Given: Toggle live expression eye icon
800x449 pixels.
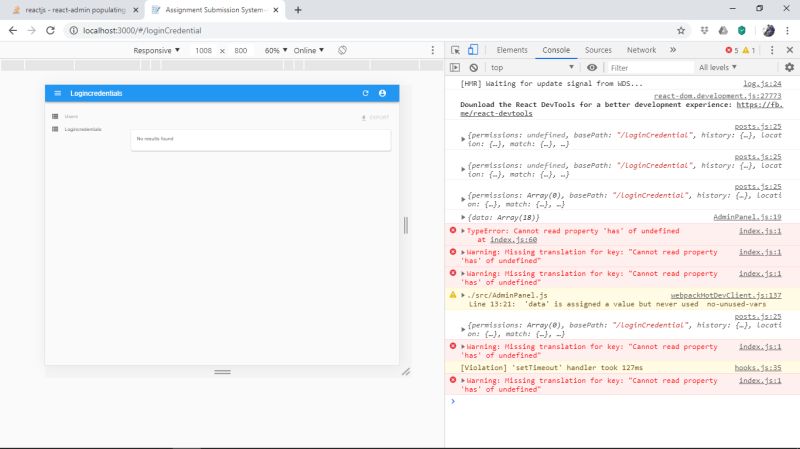Looking at the screenshot, I should [x=592, y=67].
